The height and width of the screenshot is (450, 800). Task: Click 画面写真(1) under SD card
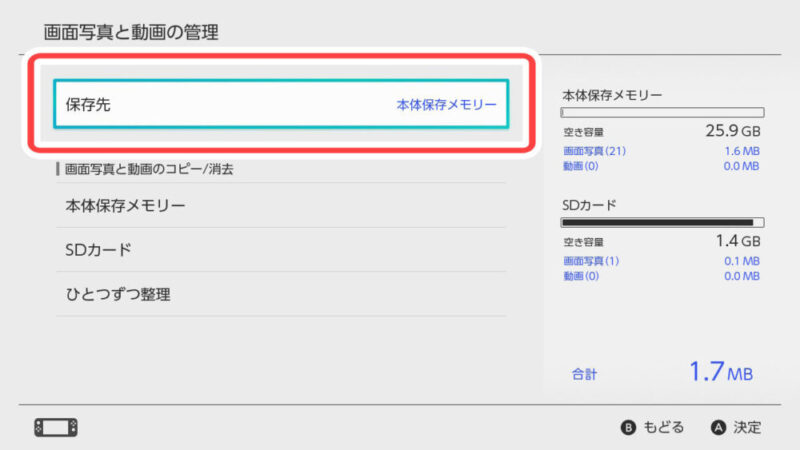(592, 260)
